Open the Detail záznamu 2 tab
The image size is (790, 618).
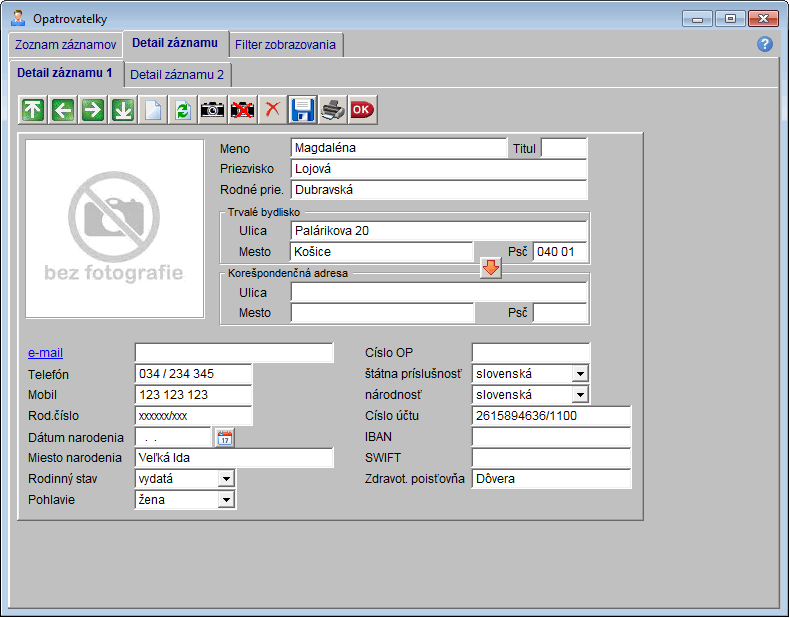(x=178, y=74)
